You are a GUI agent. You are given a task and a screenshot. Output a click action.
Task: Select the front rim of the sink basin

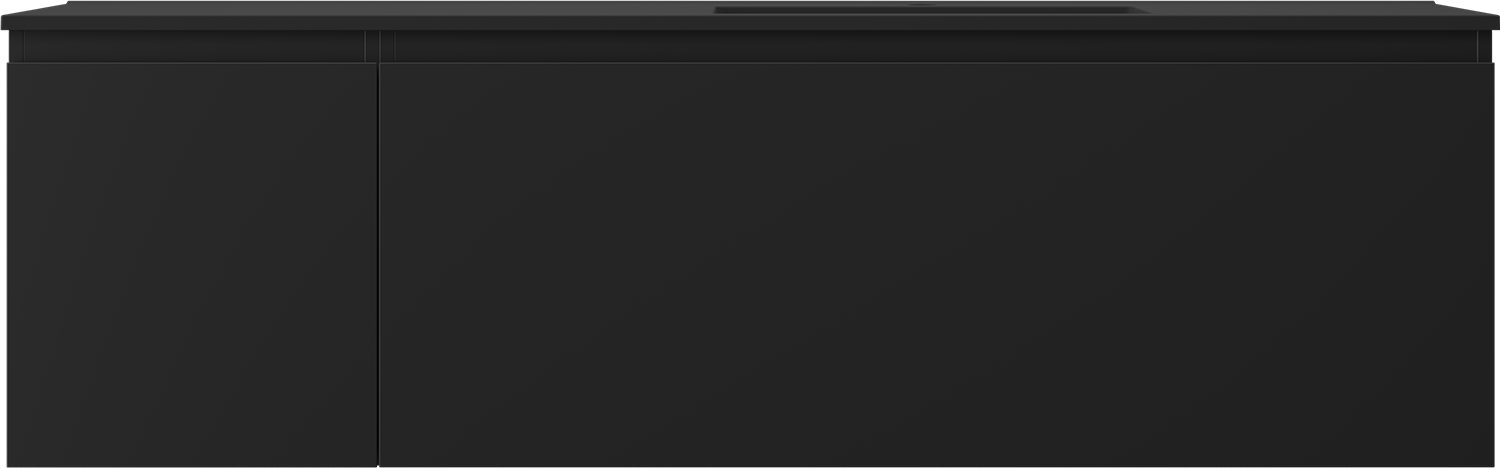coord(930,14)
